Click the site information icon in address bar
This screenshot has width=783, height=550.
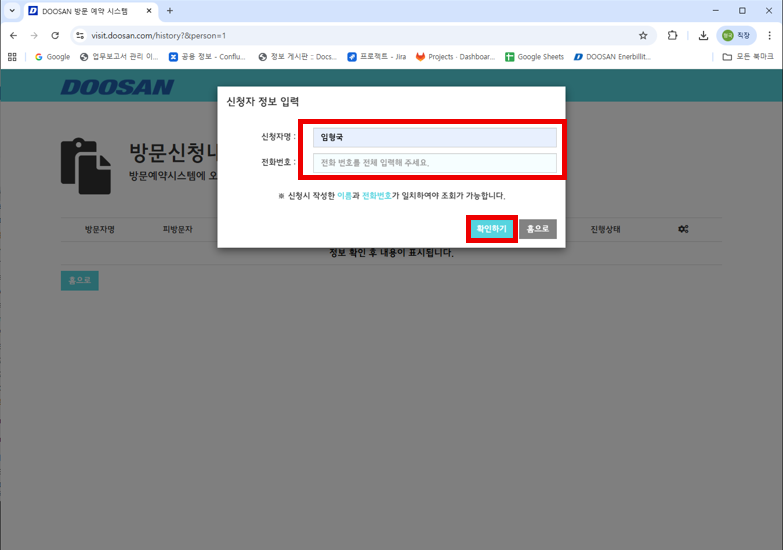click(81, 35)
